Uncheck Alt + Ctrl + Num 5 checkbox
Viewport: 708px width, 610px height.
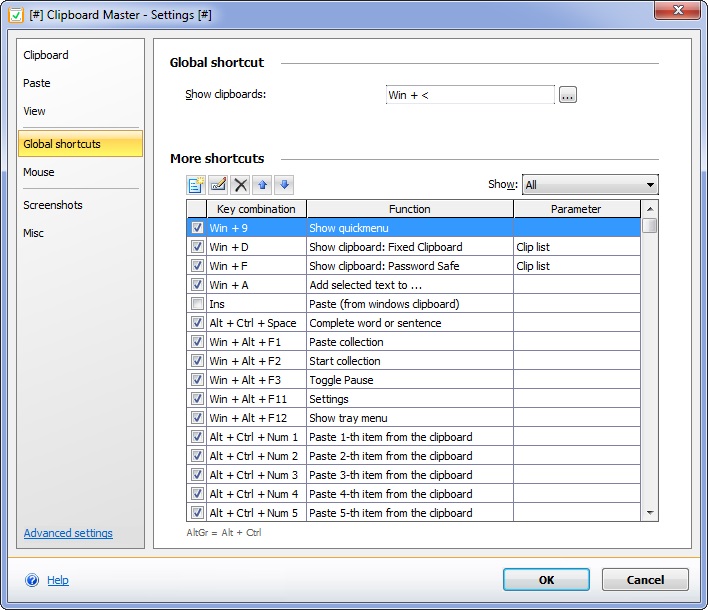pos(197,512)
